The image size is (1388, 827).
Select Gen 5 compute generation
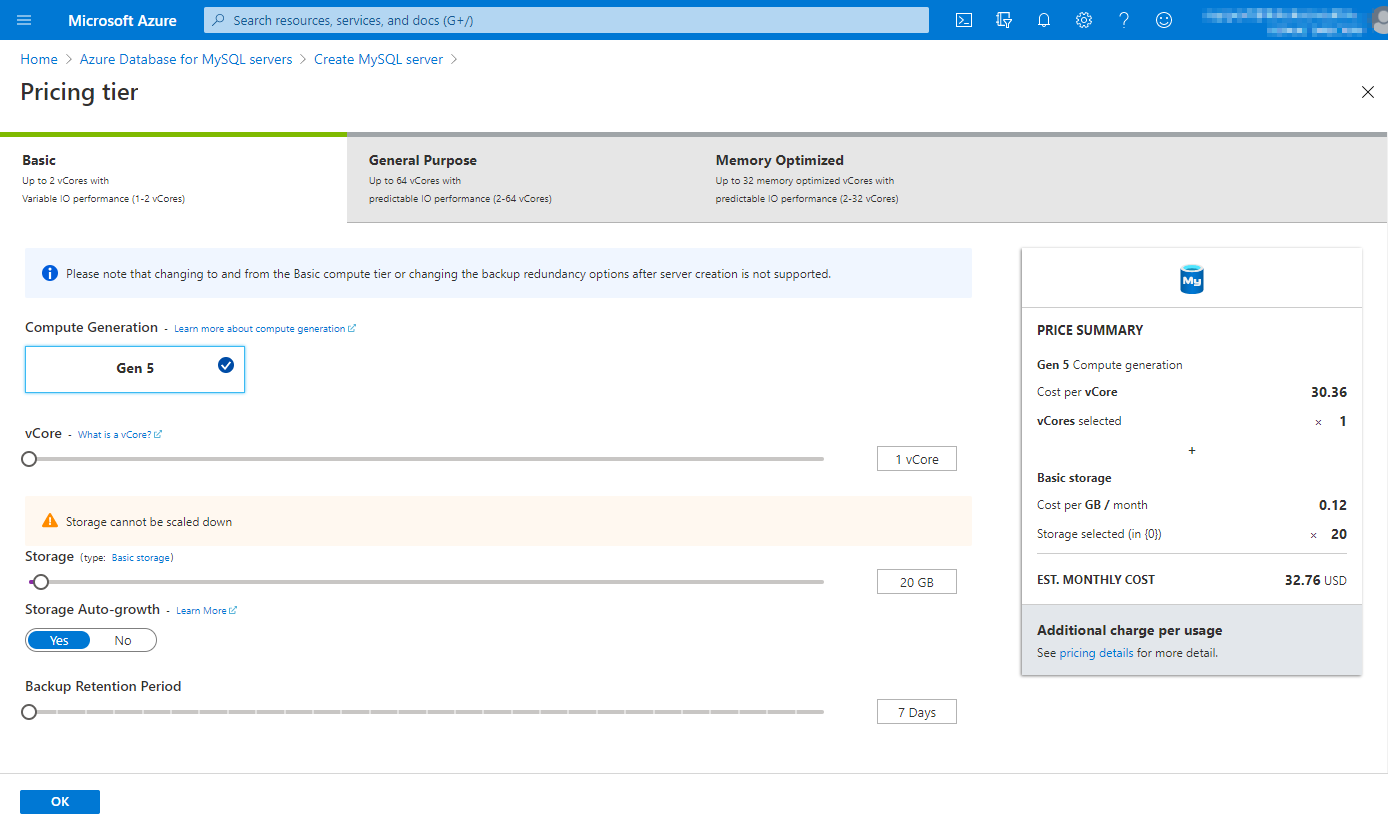click(135, 369)
